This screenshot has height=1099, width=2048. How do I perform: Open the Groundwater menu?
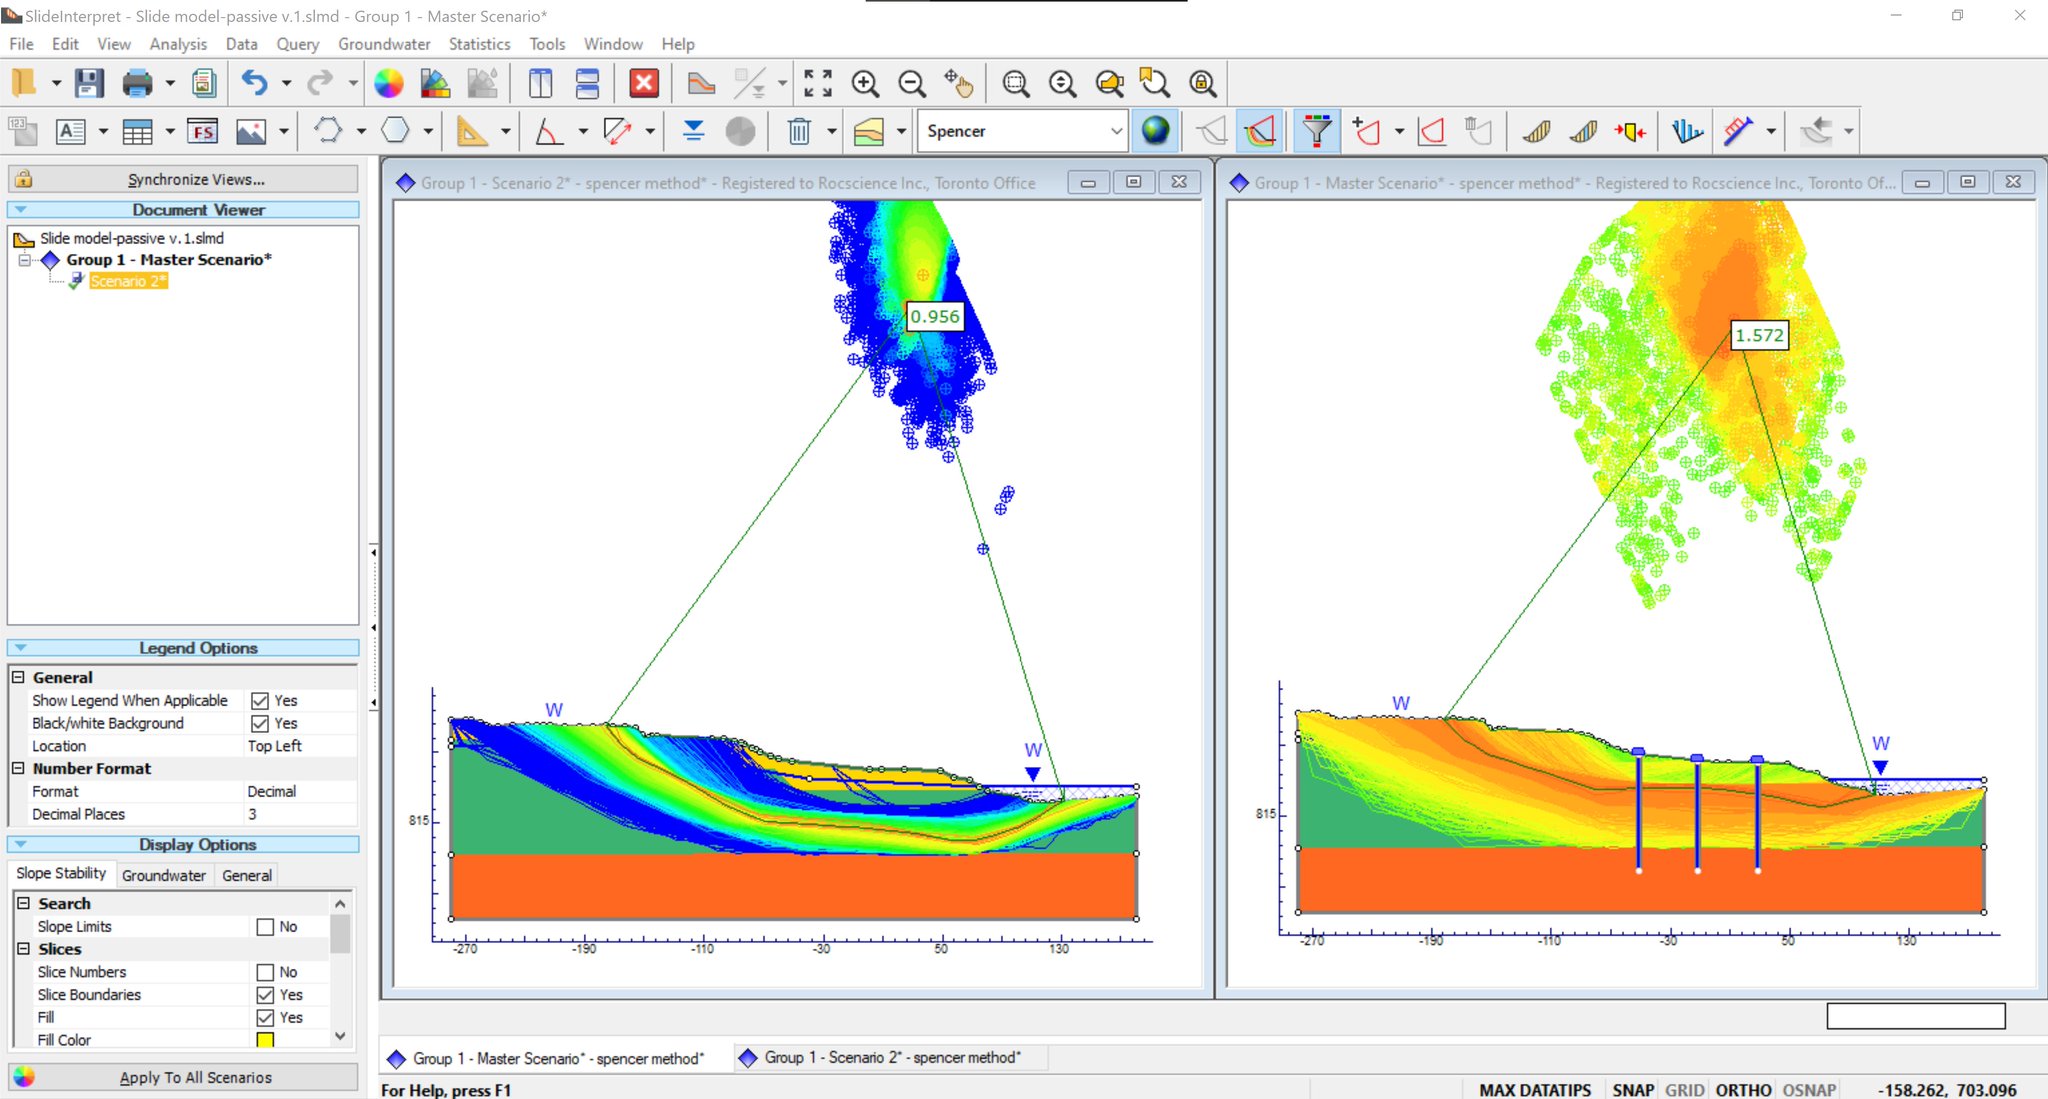(x=384, y=44)
